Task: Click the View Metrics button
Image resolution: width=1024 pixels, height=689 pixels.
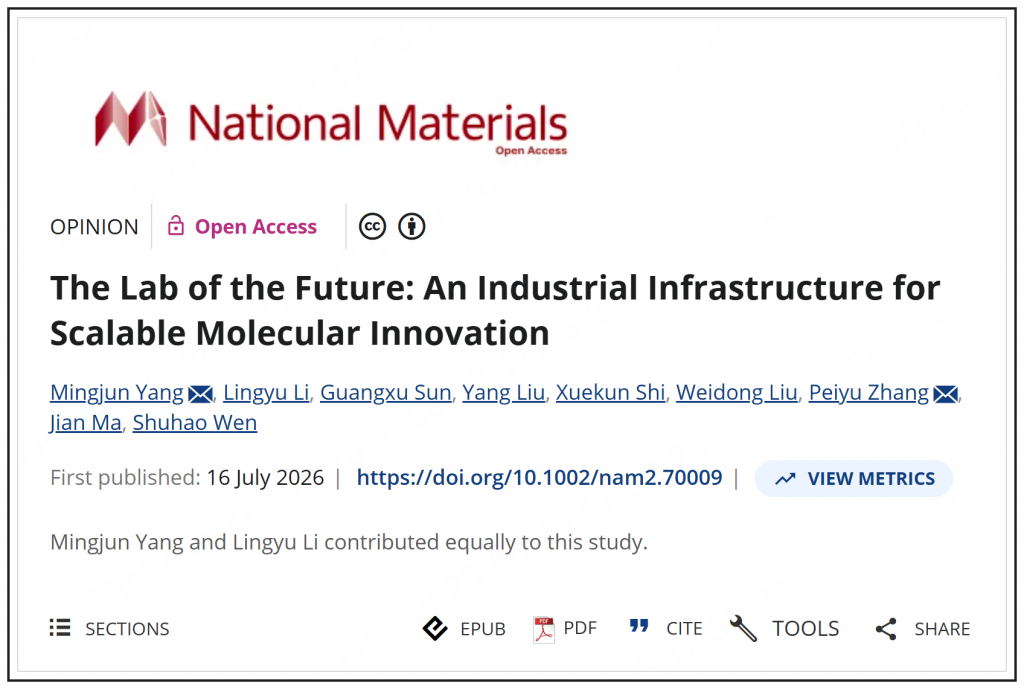Action: click(x=854, y=479)
